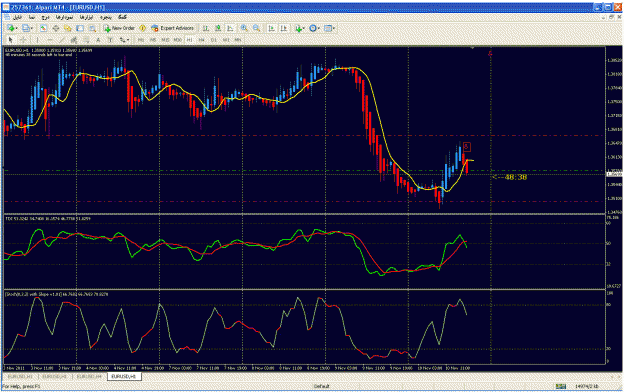Switch chart display to bar chart

coord(206,28)
